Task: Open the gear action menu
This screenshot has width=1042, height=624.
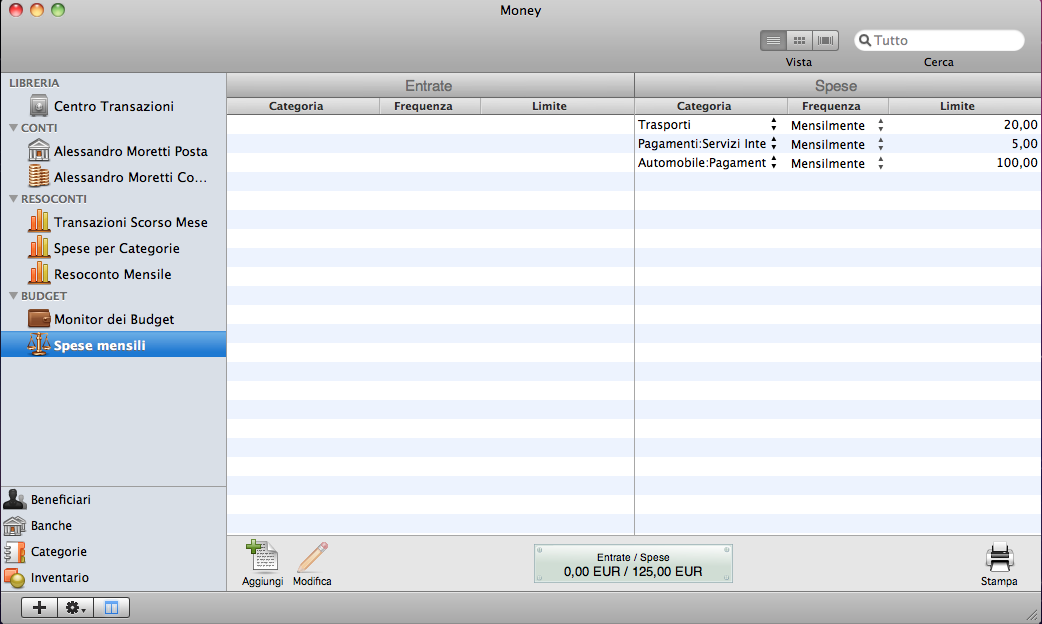Action: click(x=75, y=607)
